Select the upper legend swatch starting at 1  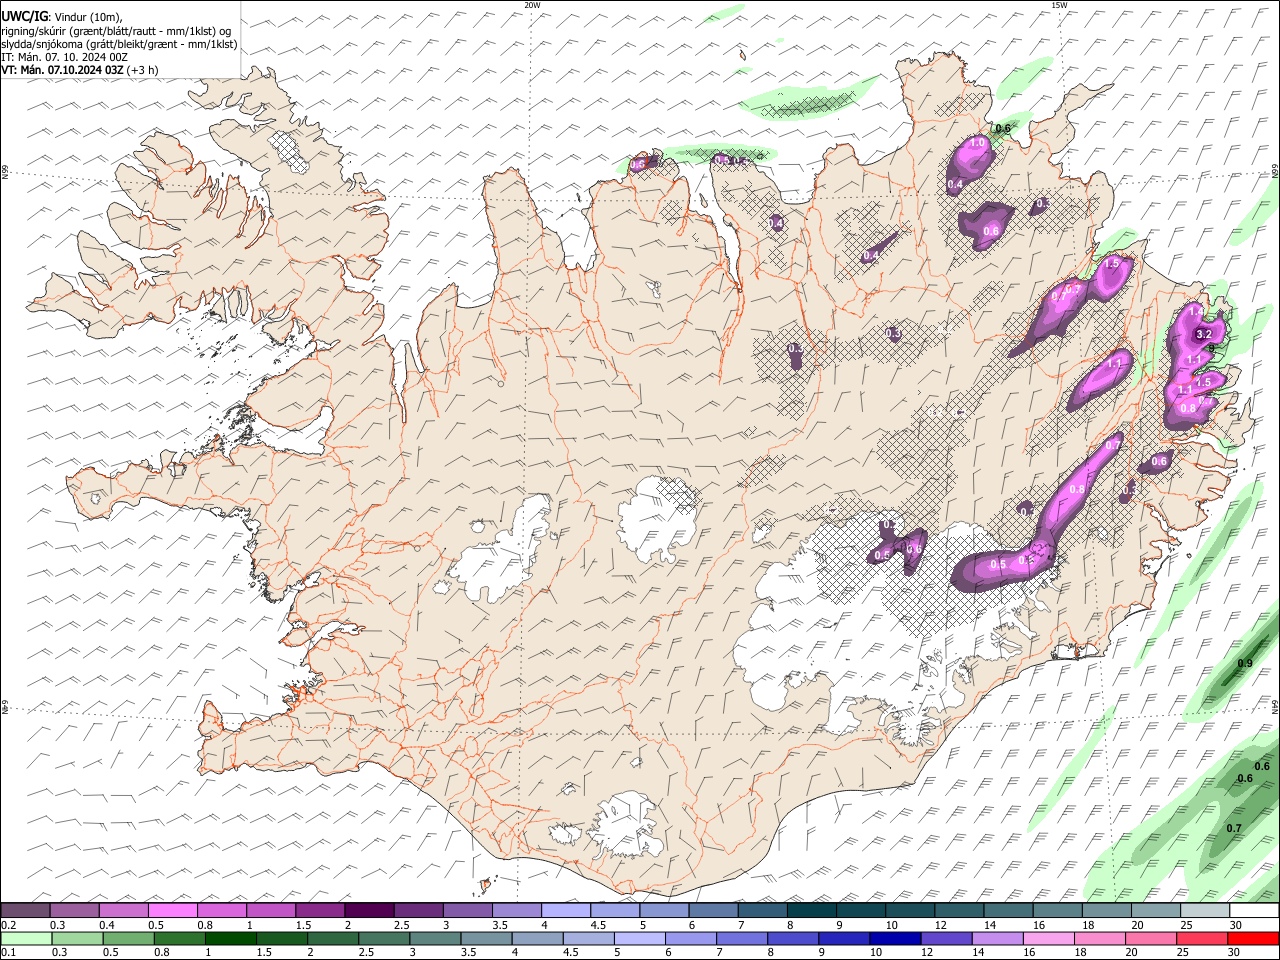271,910
